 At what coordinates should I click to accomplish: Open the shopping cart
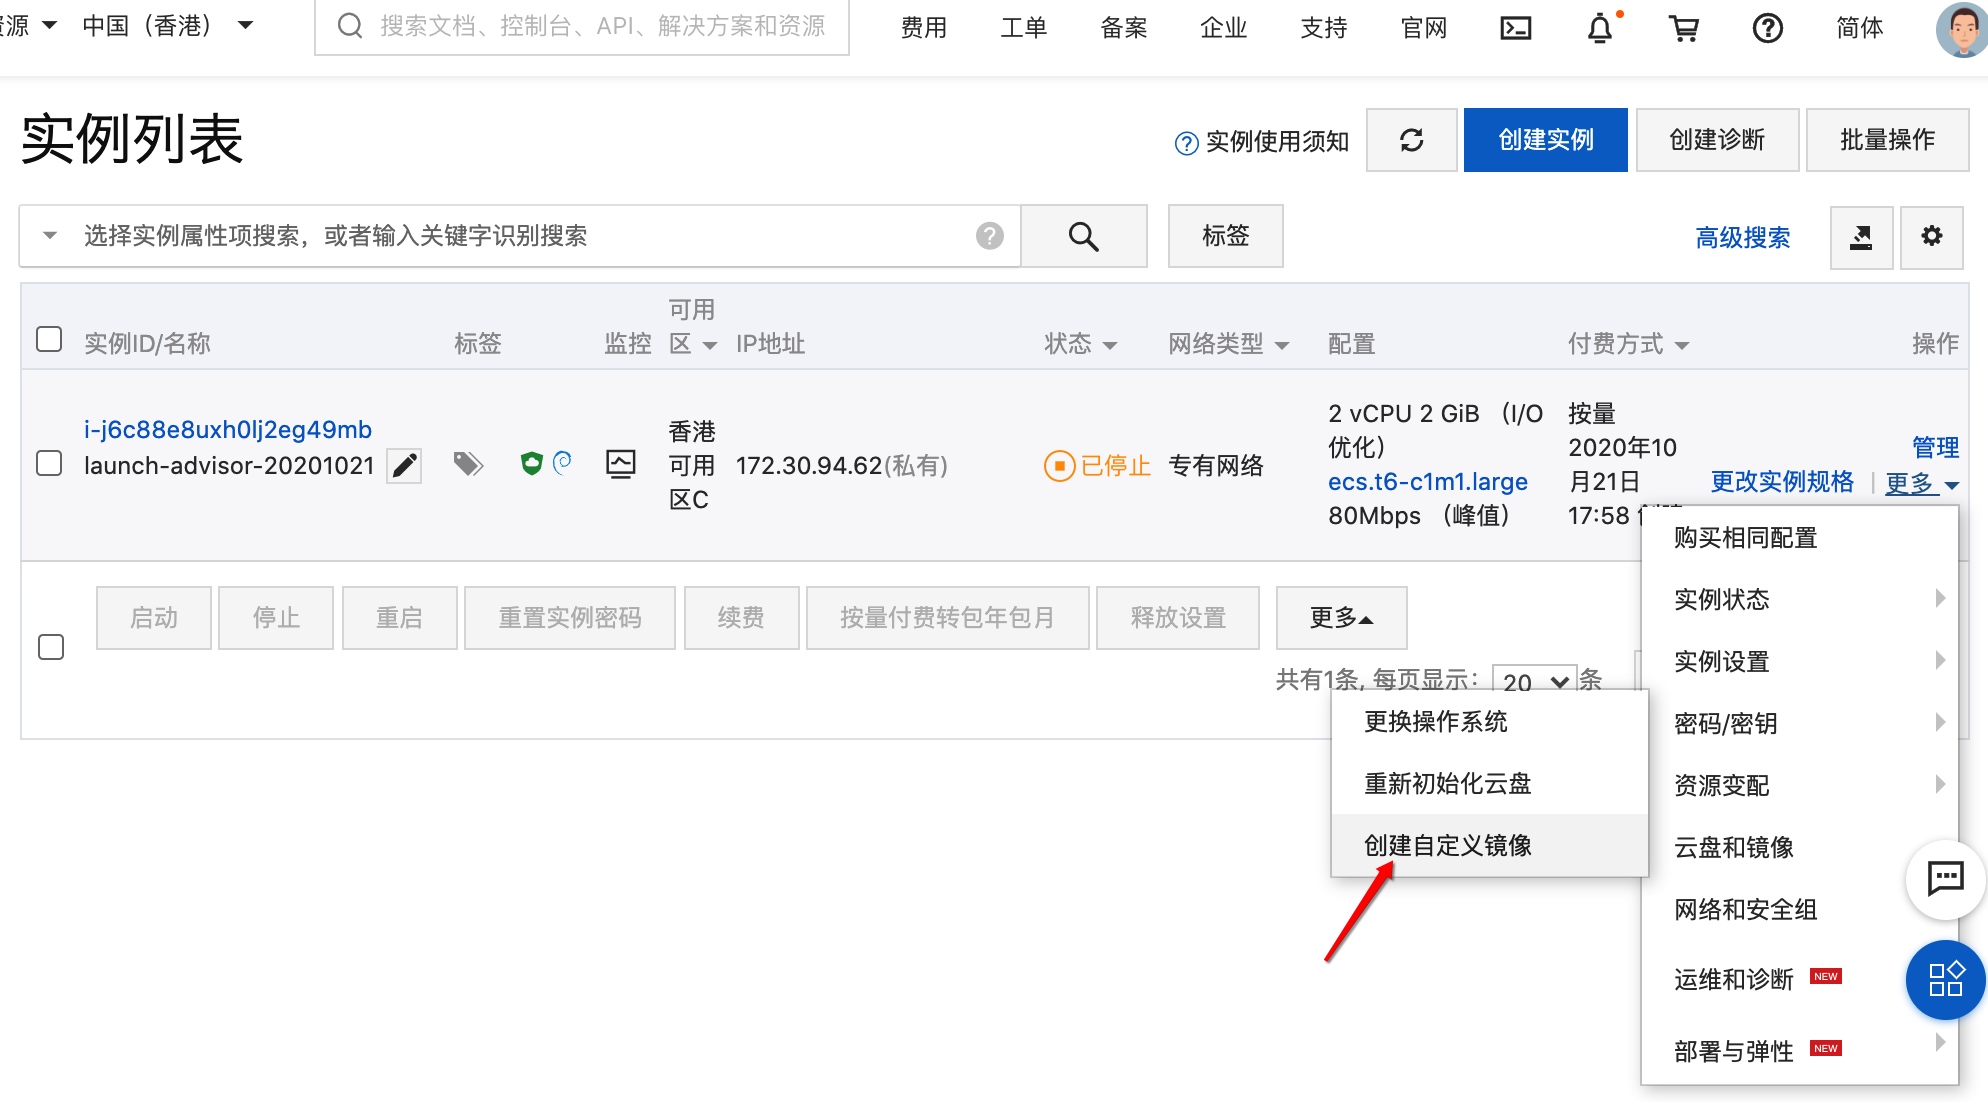coord(1684,28)
